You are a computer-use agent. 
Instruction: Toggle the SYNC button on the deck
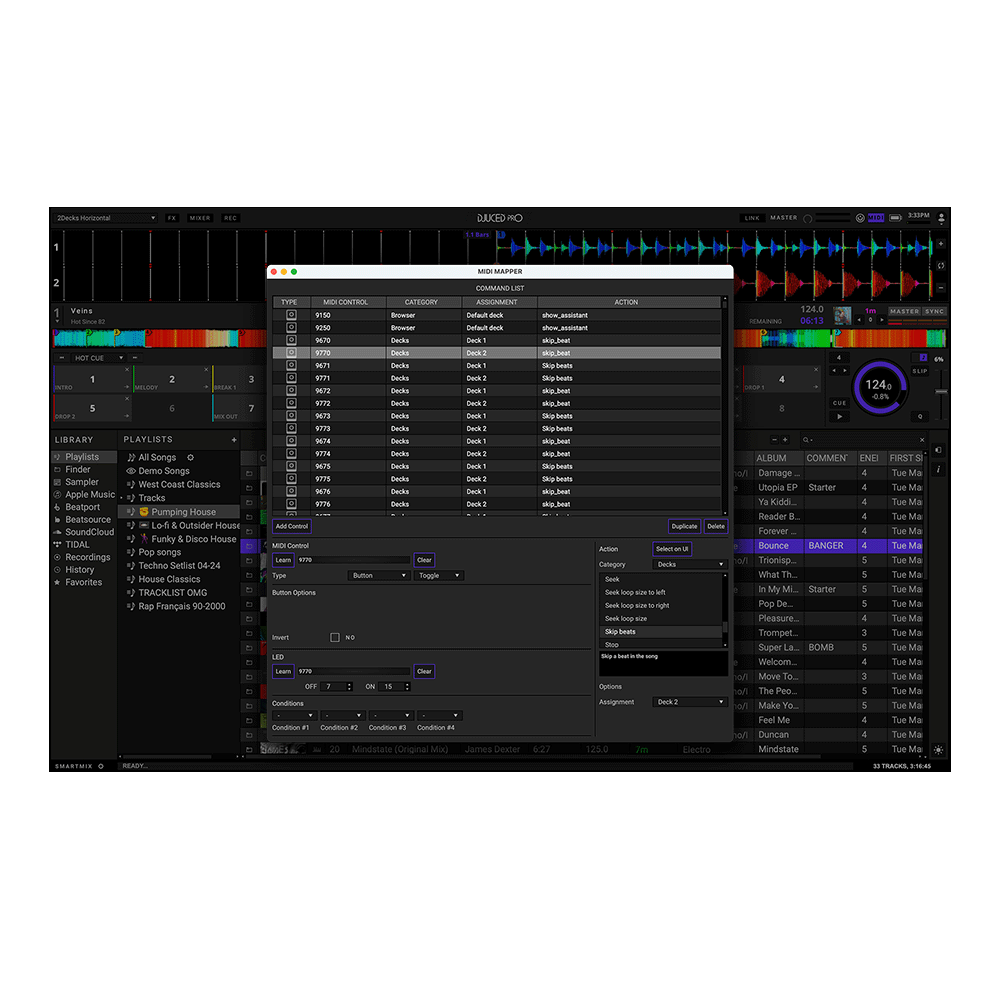coord(934,312)
